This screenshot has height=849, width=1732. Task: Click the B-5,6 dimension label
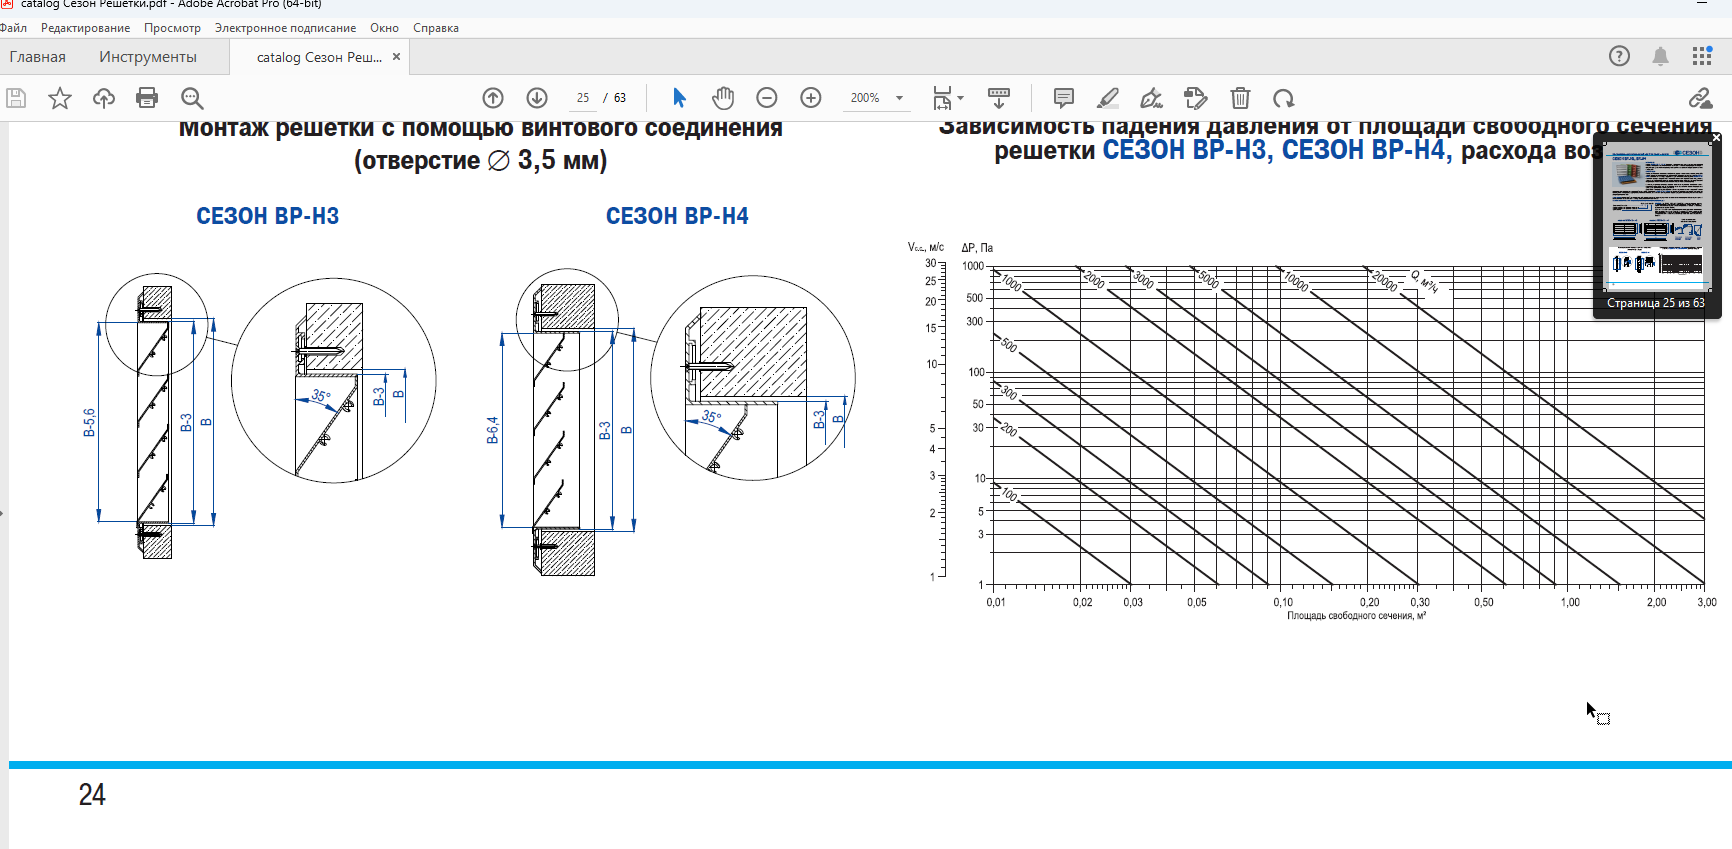pyautogui.click(x=89, y=423)
